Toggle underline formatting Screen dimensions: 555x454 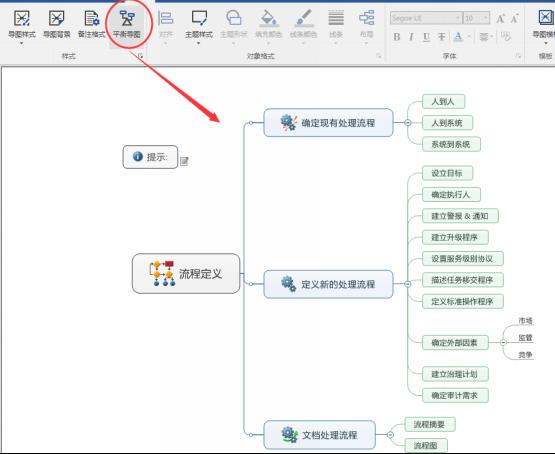427,37
